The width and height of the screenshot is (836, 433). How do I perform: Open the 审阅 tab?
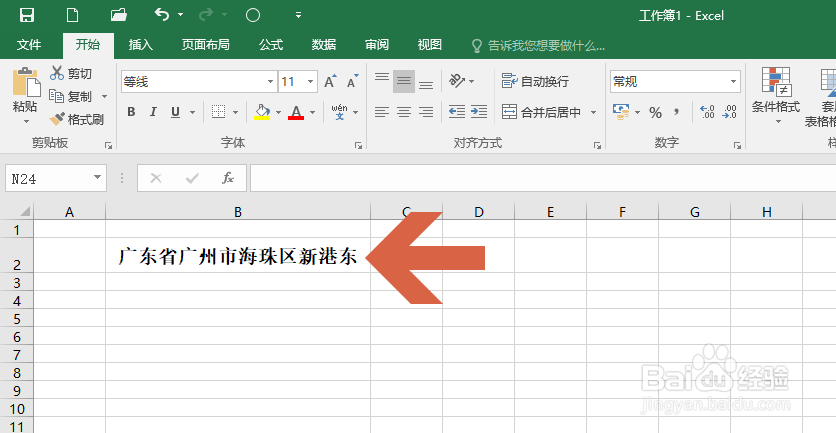coord(377,45)
